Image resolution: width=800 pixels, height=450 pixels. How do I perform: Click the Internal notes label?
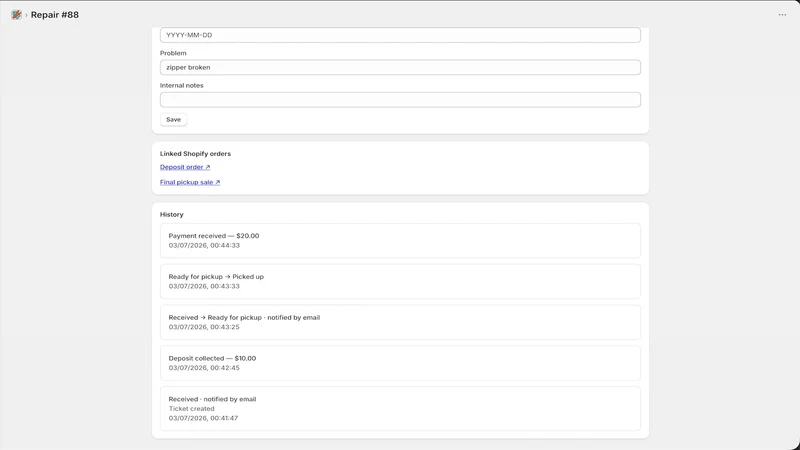click(182, 85)
